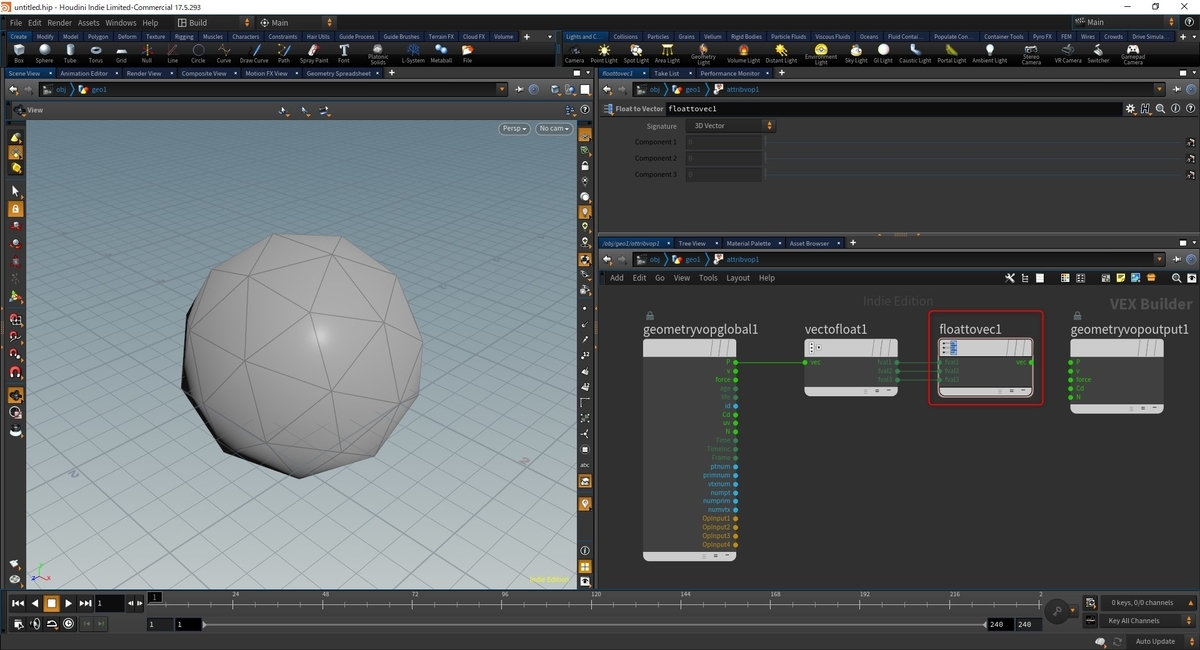The width and height of the screenshot is (1200, 650).
Task: Switch to the Tree View tab
Action: point(693,242)
